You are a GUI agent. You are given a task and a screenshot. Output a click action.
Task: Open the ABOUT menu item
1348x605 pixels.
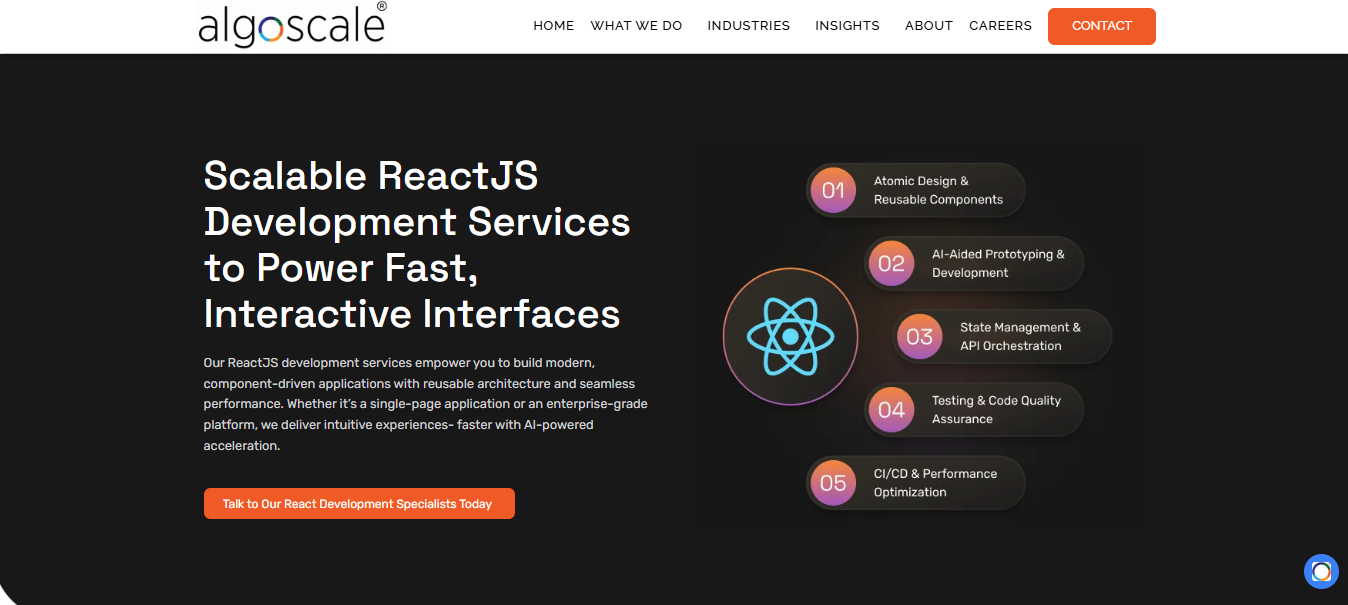pos(929,26)
